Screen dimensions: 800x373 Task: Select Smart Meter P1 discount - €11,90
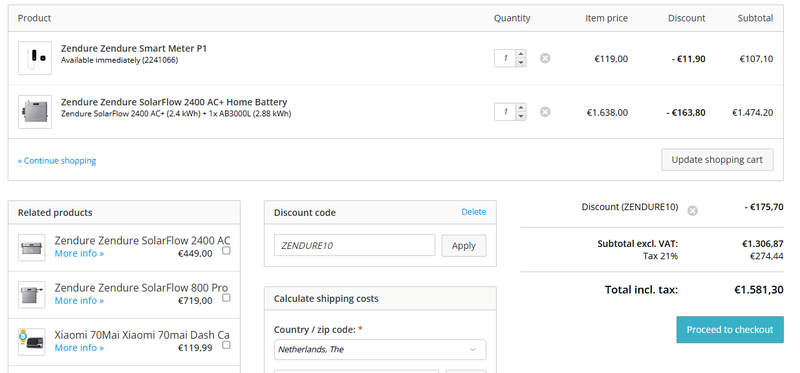pos(688,59)
